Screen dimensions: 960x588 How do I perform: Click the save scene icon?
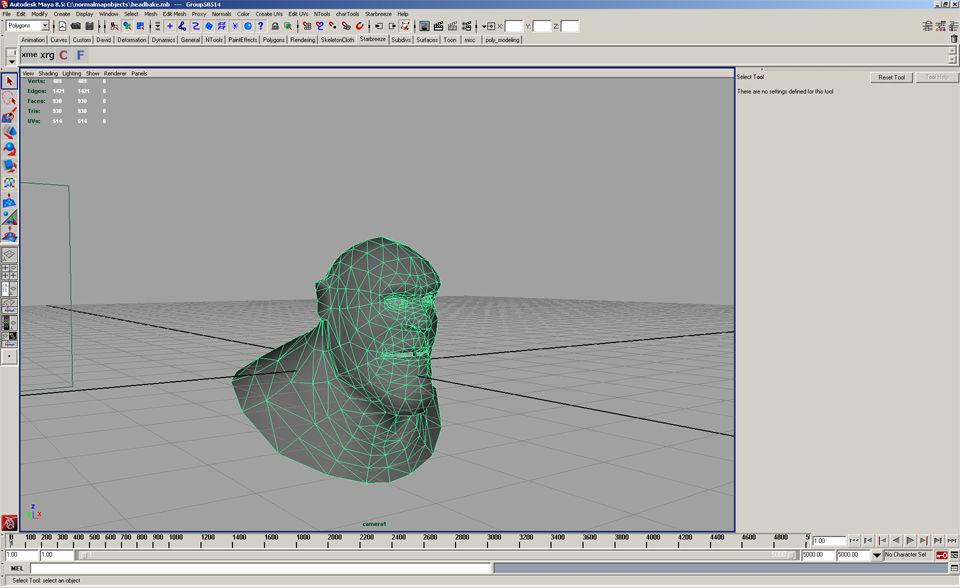[x=89, y=26]
